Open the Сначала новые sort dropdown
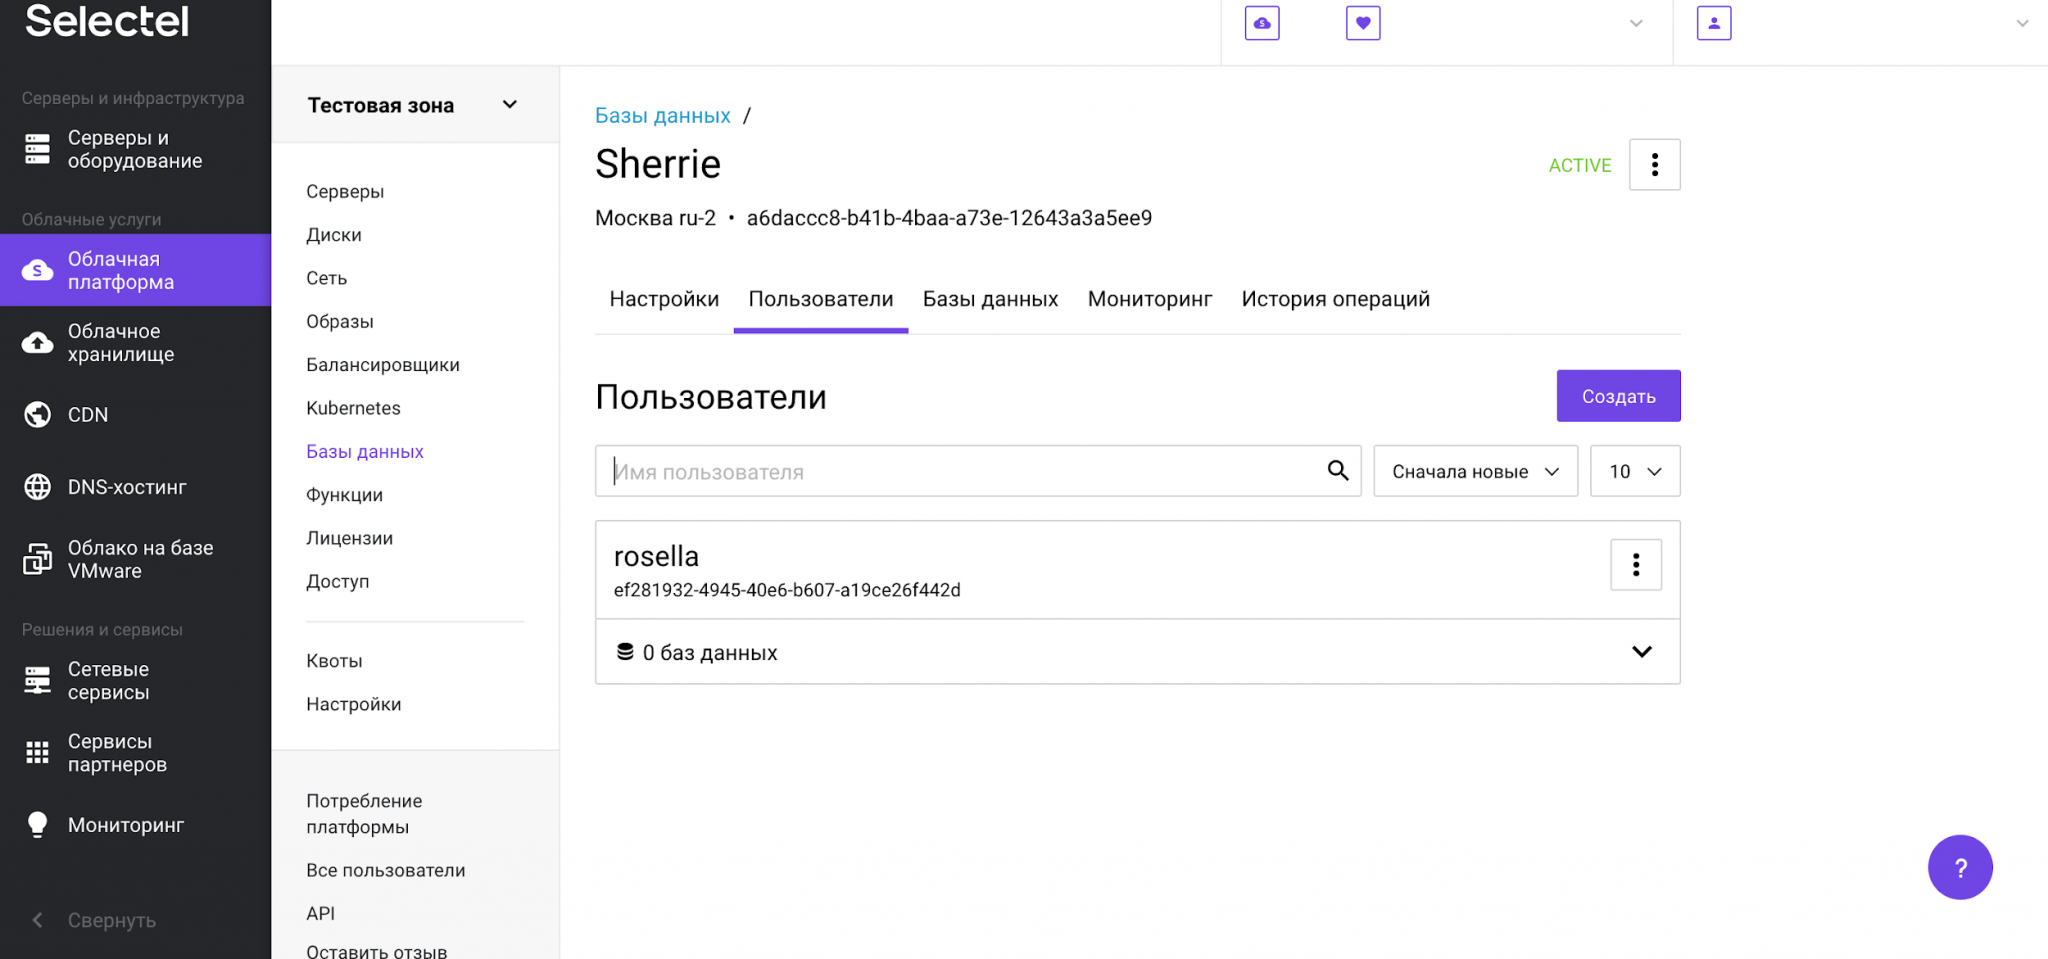 [1475, 471]
